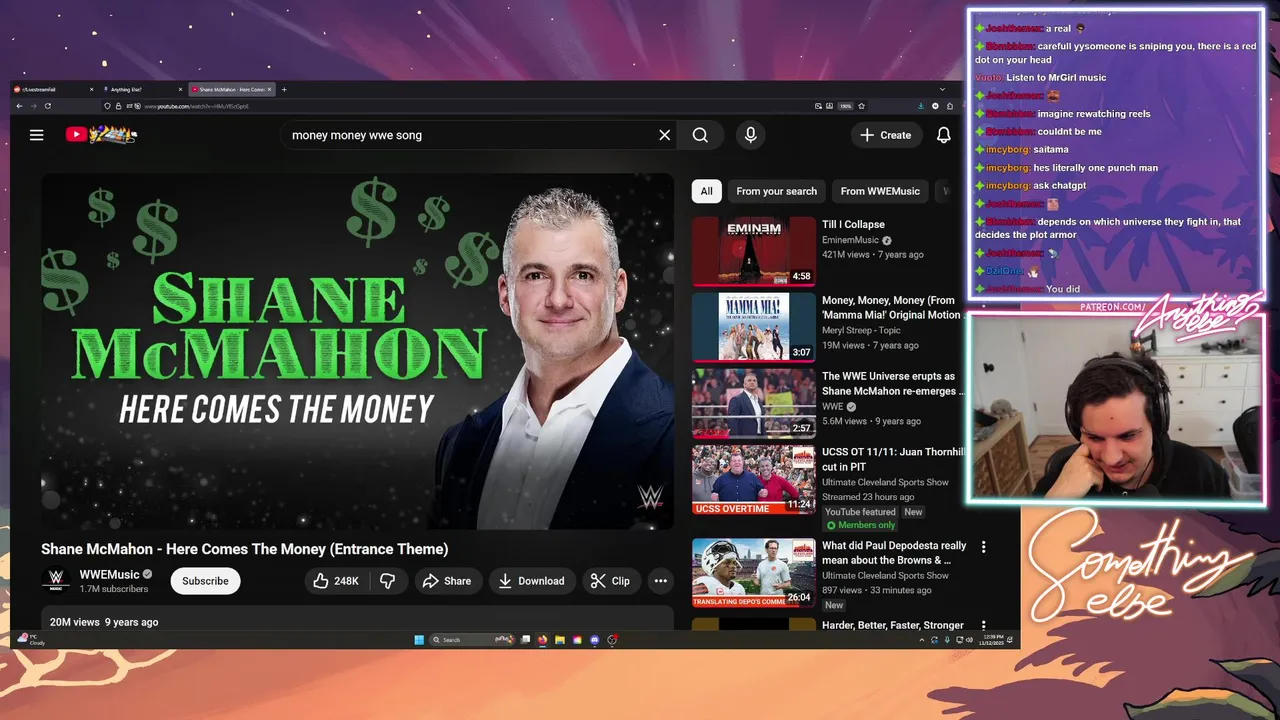1280x720 pixels.
Task: Clear the search box with the X
Action: [664, 135]
